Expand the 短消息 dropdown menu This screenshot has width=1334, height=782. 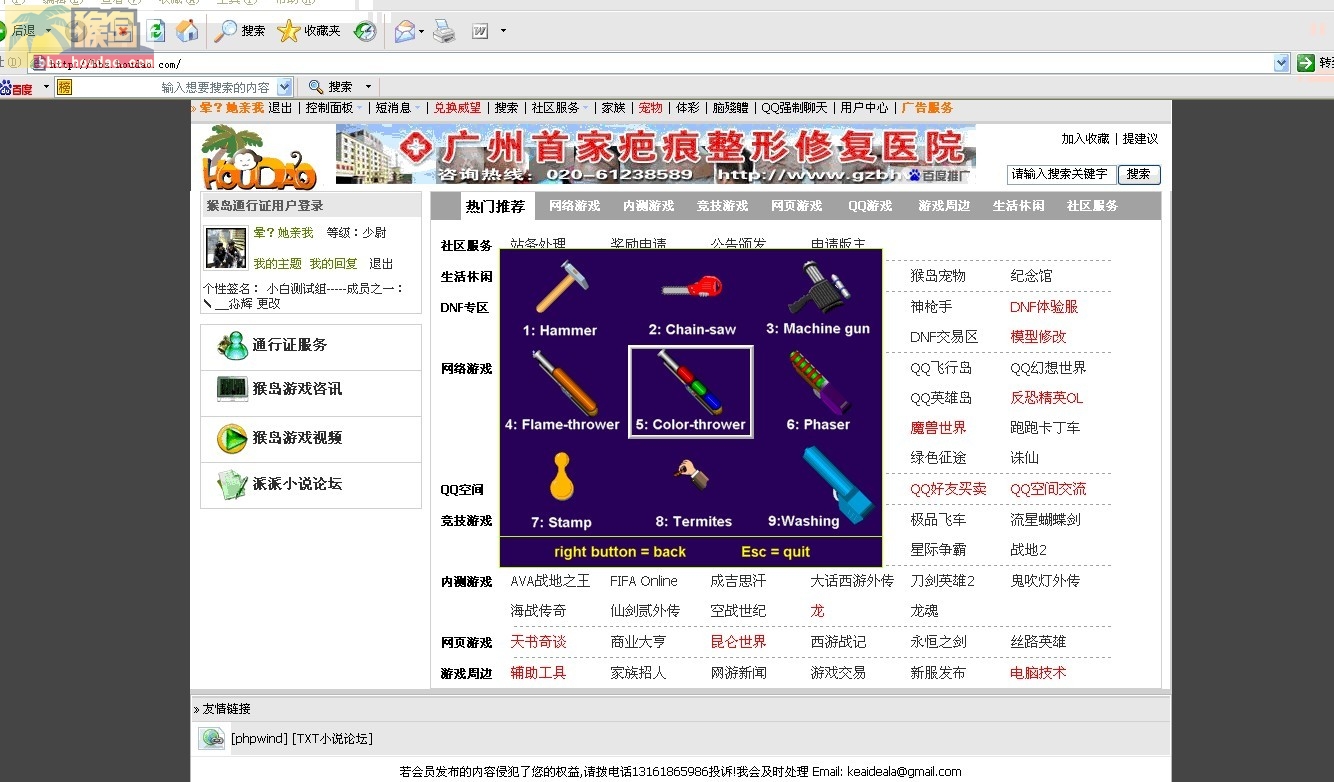pyautogui.click(x=416, y=108)
